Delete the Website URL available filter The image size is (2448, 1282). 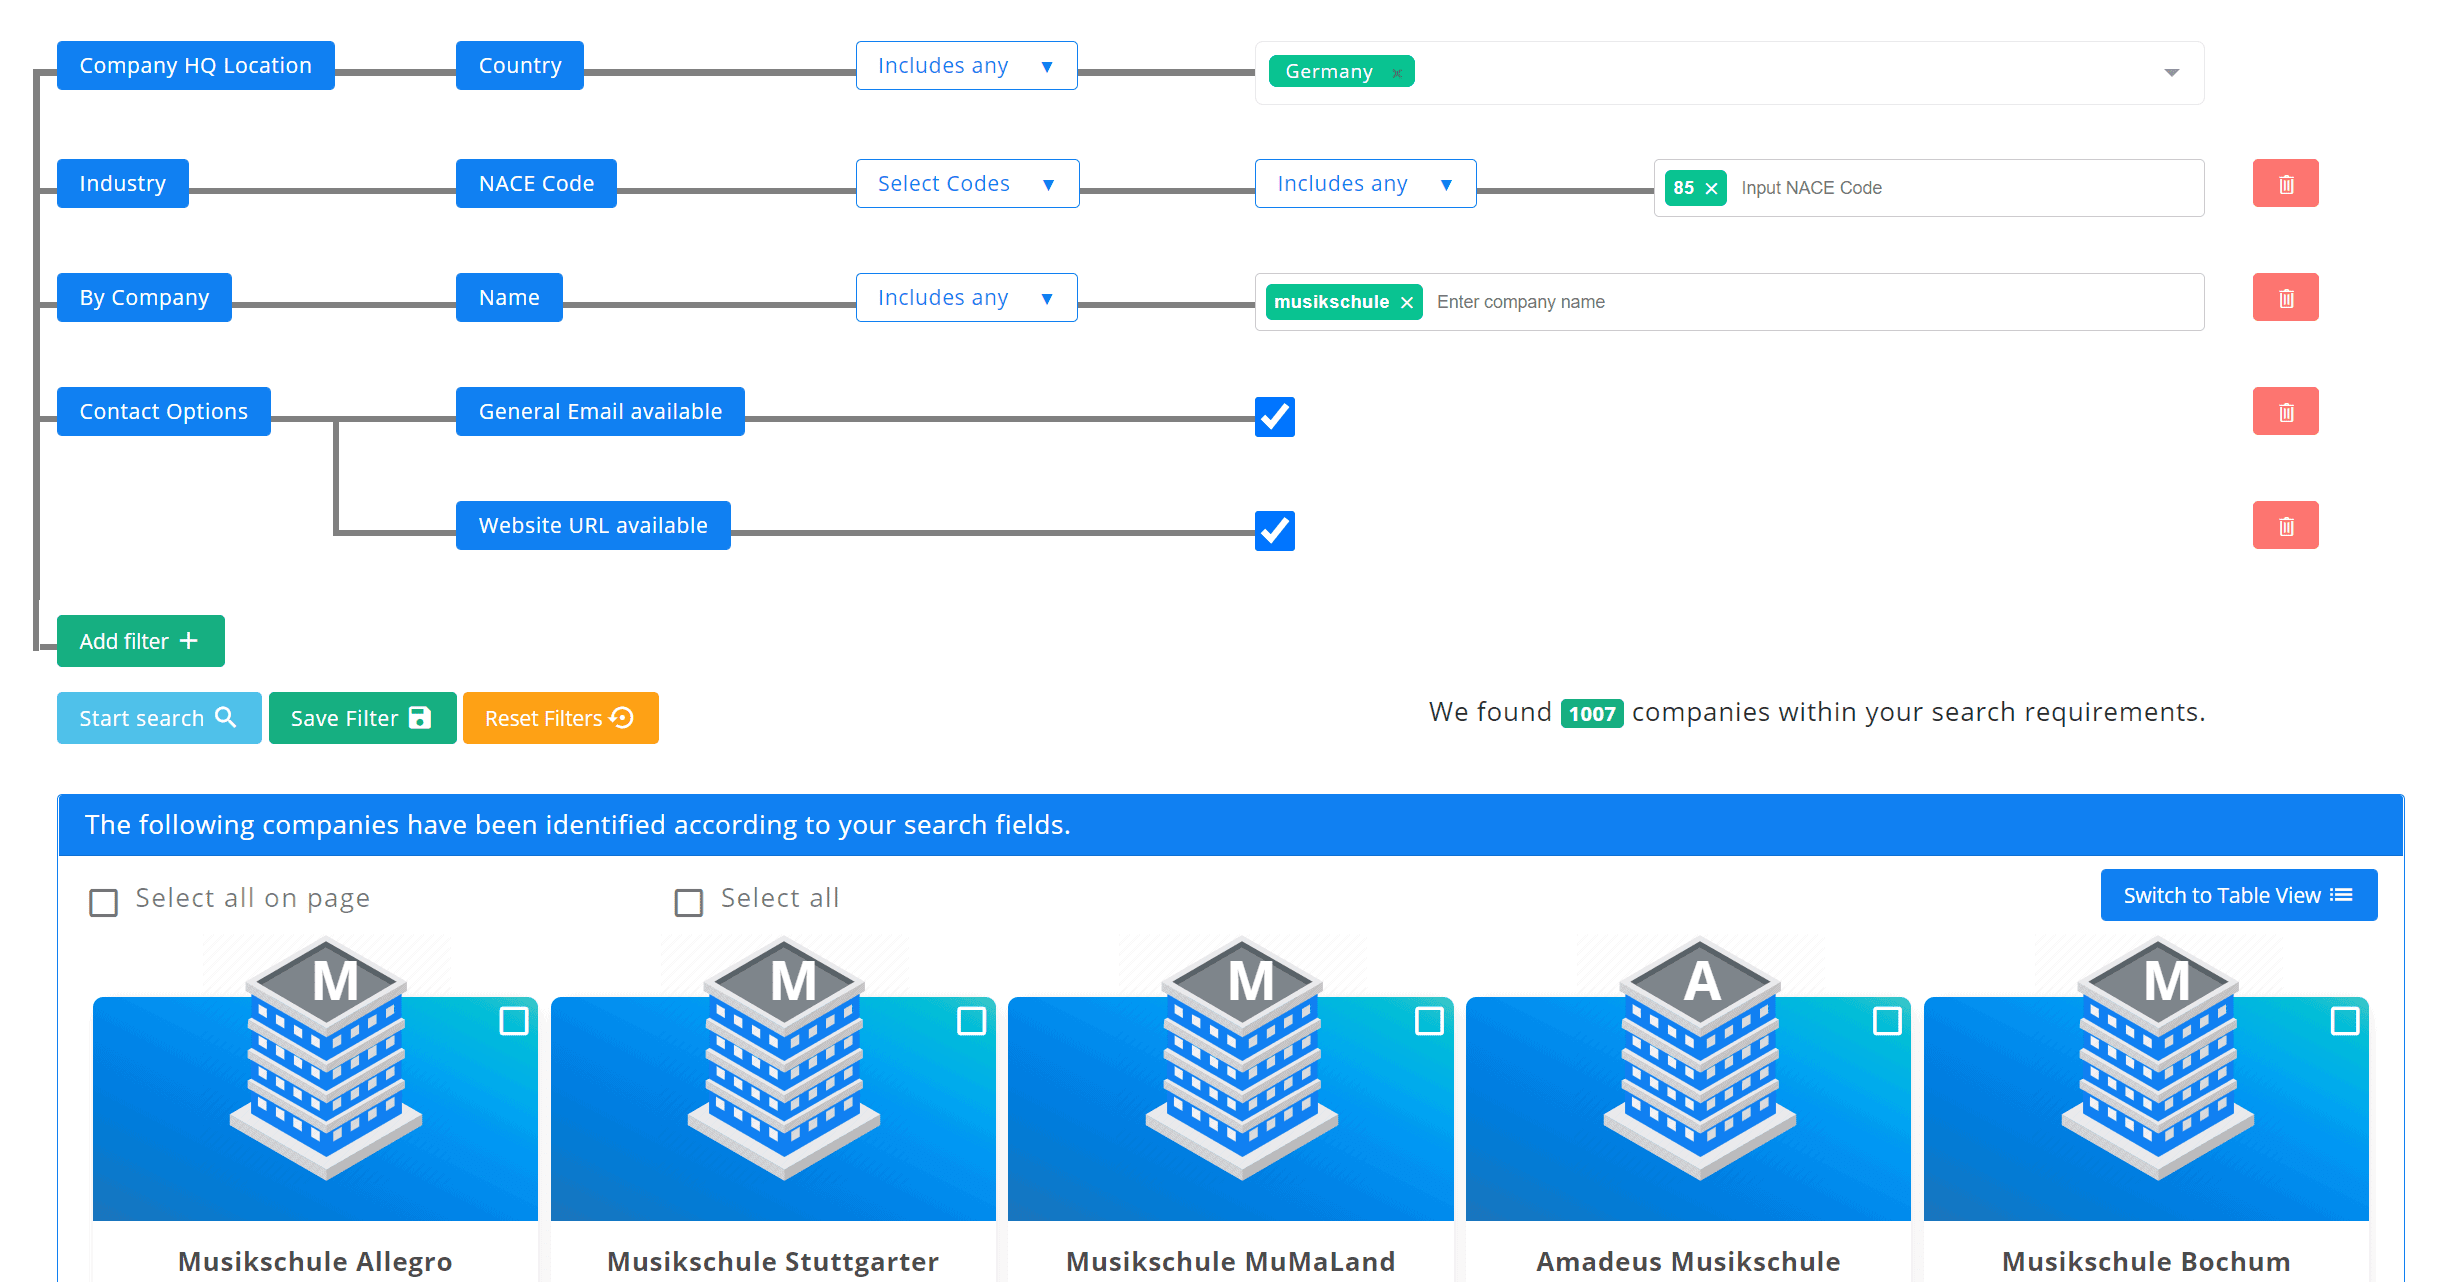coord(2285,526)
